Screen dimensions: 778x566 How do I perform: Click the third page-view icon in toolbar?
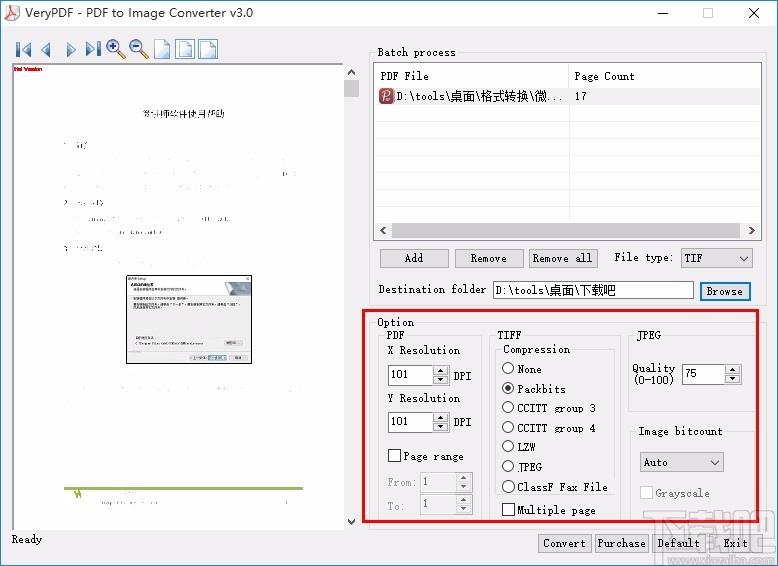click(208, 49)
